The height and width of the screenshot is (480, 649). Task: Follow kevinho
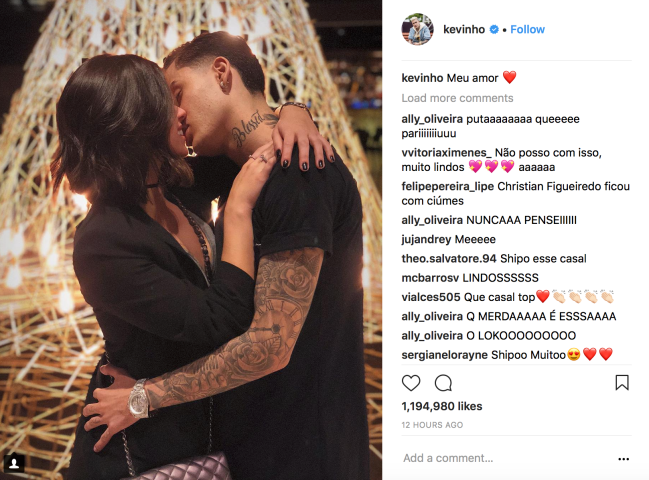coord(527,29)
